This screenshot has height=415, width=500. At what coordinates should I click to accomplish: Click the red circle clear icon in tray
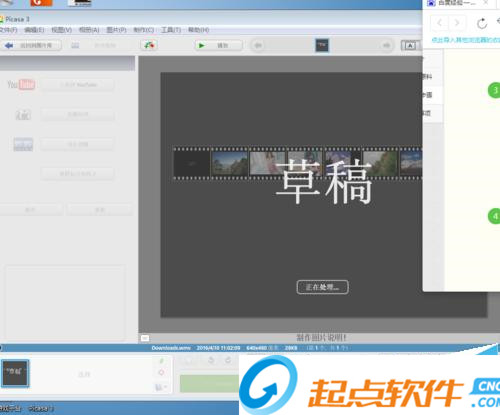tap(161, 372)
